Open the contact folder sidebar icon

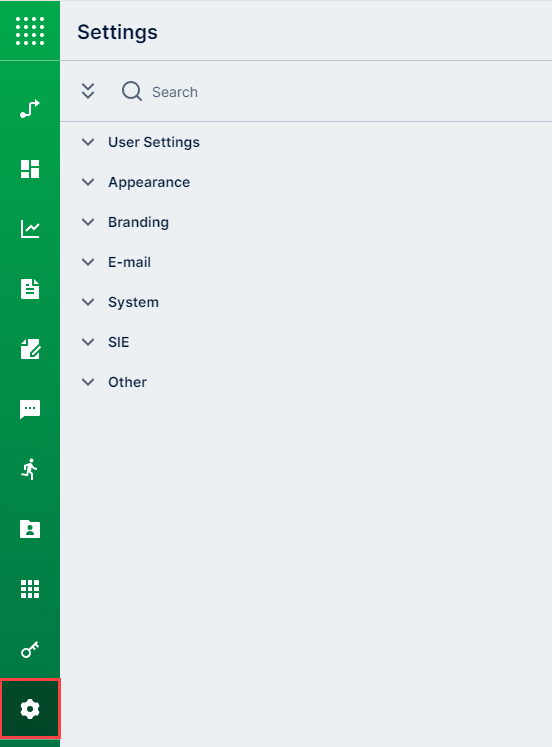[30, 529]
